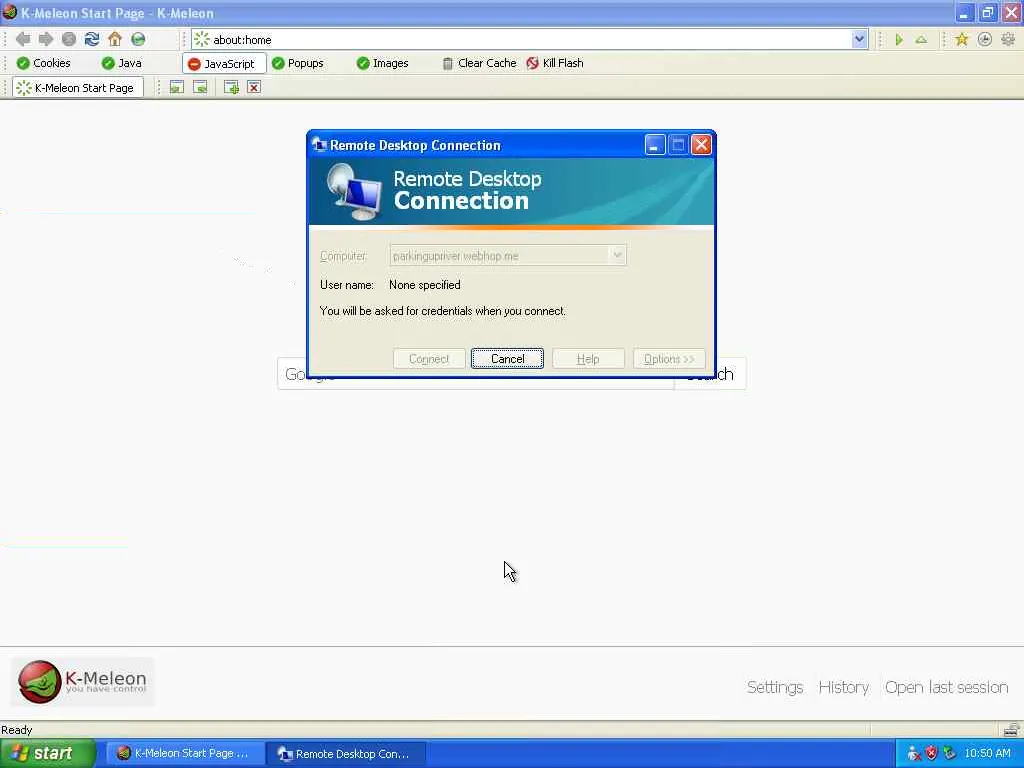Toggle Cookies in the privacy bar
The image size is (1024, 768).
tap(43, 63)
